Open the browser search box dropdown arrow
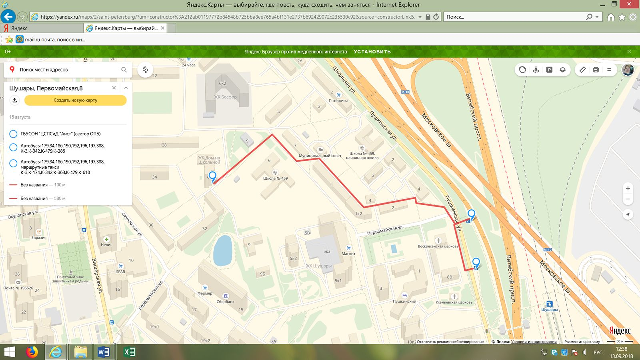 tap(597, 17)
